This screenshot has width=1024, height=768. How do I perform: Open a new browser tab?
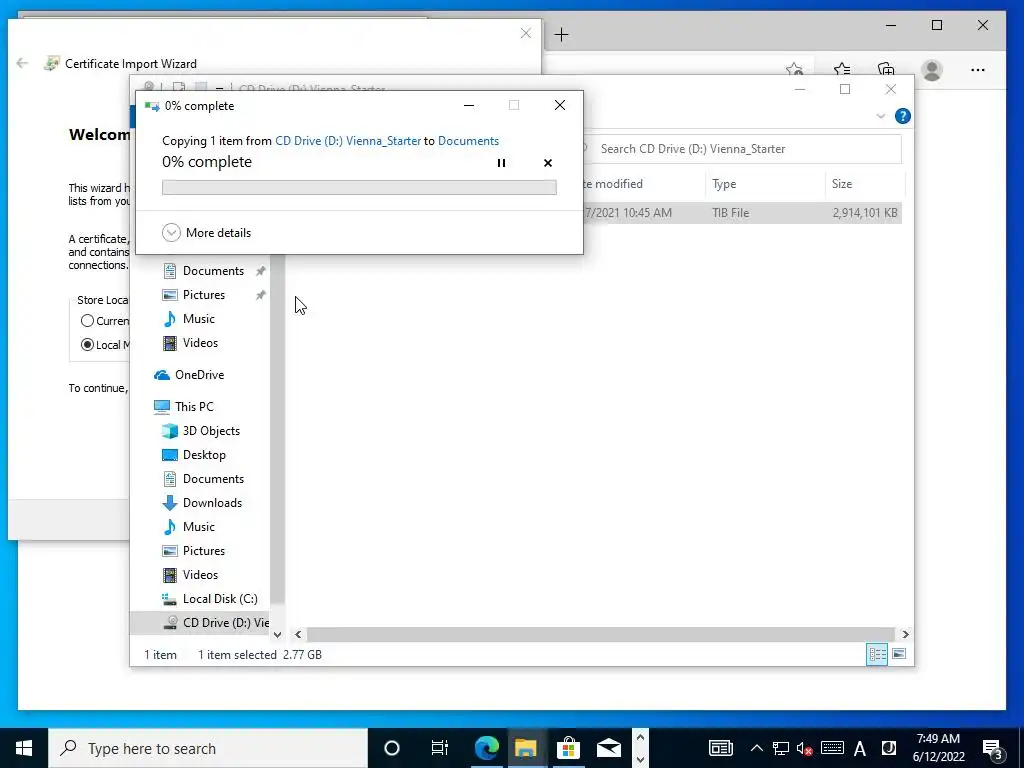561,35
